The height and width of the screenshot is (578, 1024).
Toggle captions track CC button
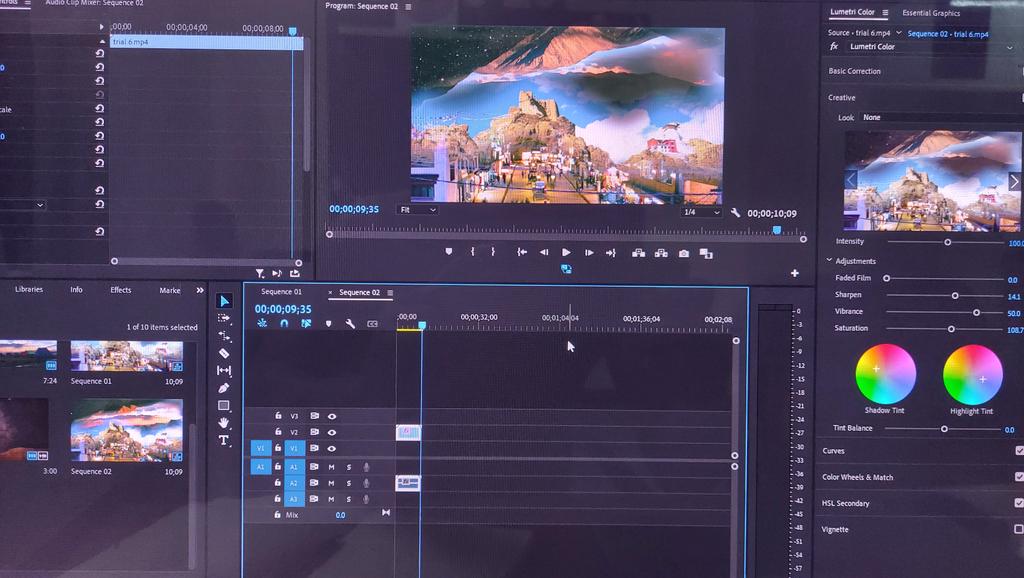pyautogui.click(x=372, y=324)
